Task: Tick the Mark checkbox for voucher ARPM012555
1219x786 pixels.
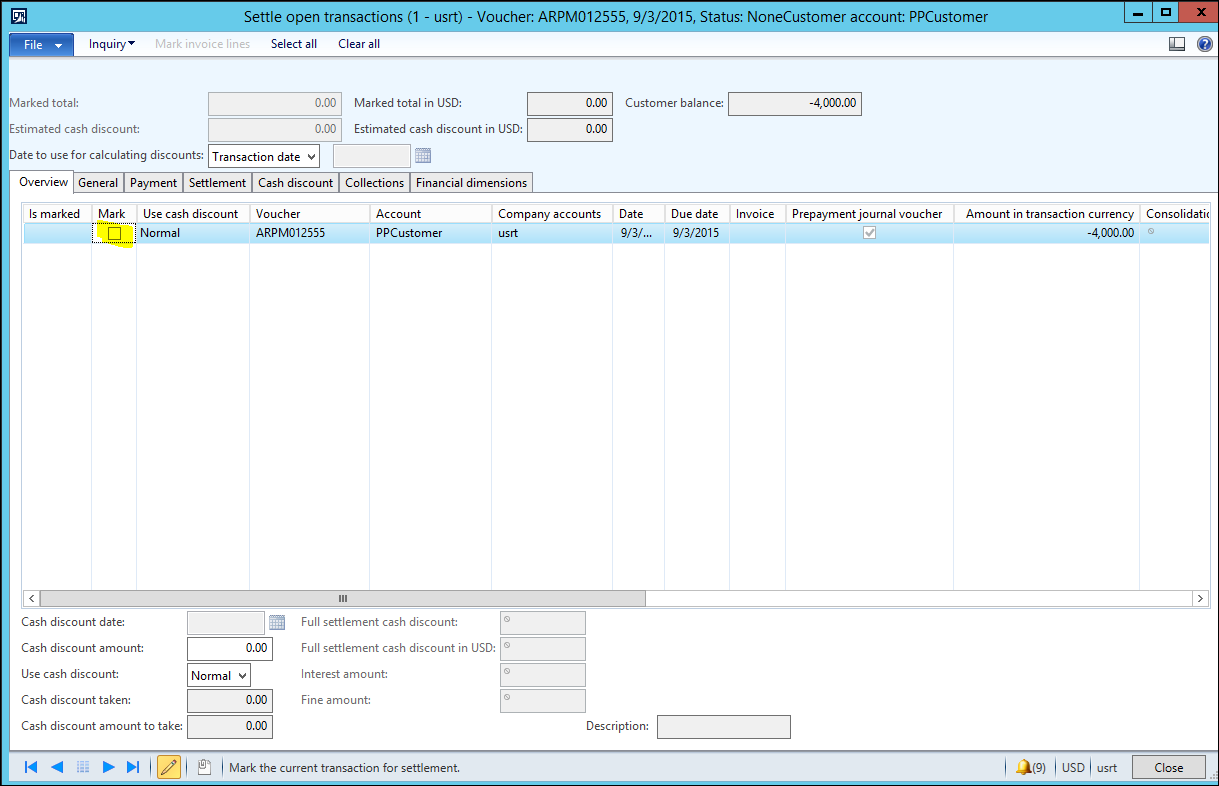Action: pos(114,233)
